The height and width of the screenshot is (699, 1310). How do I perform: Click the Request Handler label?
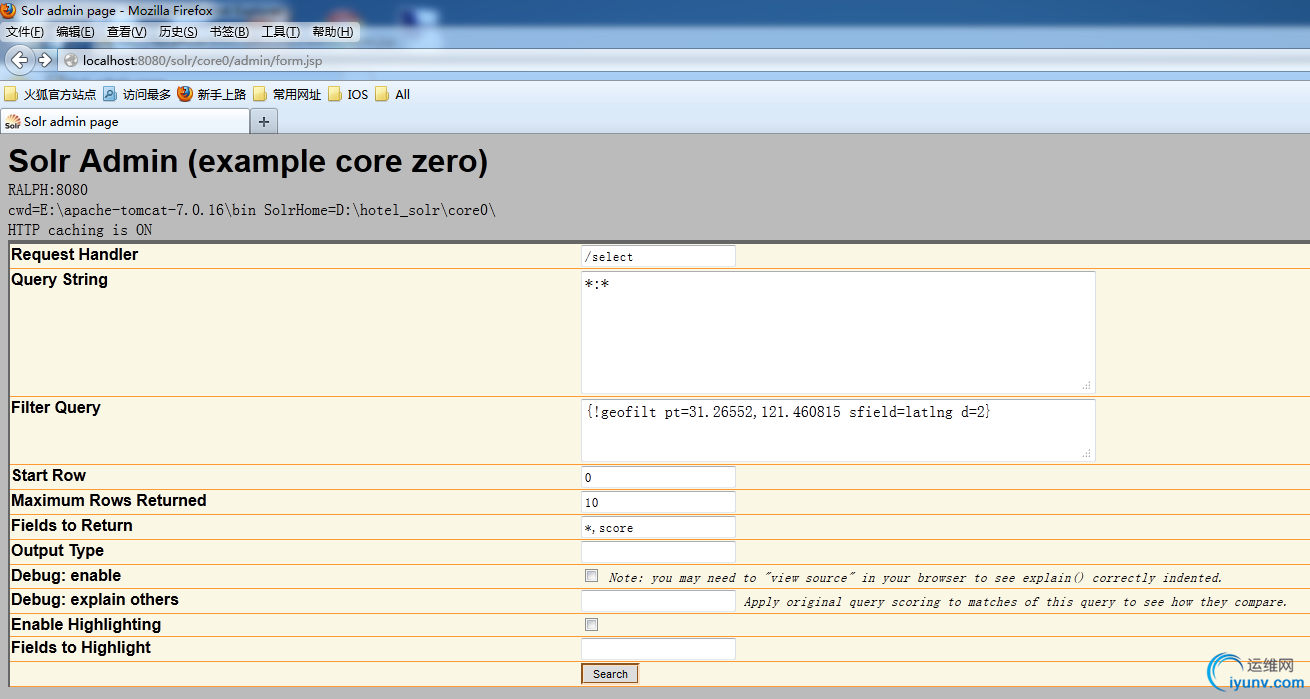75,255
